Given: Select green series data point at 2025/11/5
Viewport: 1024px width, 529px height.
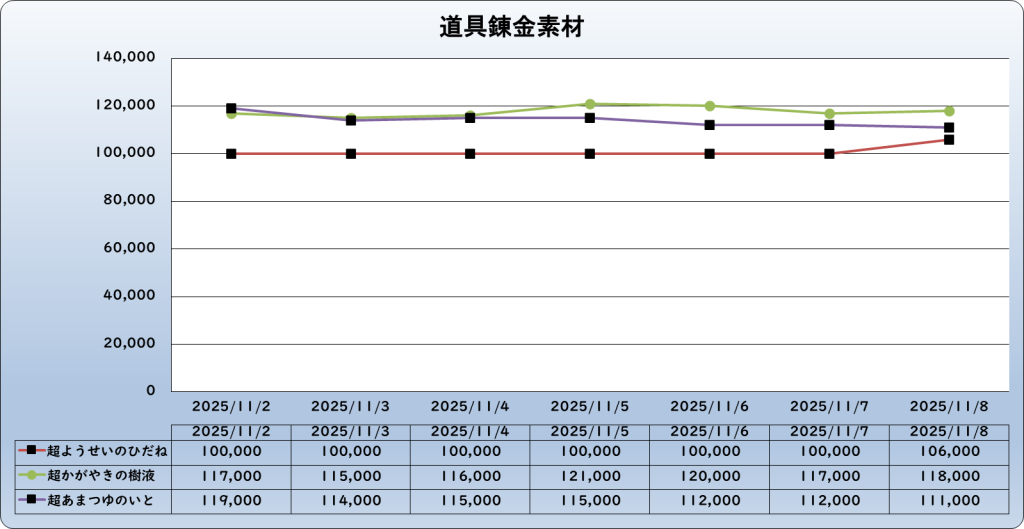Looking at the screenshot, I should pyautogui.click(x=590, y=104).
